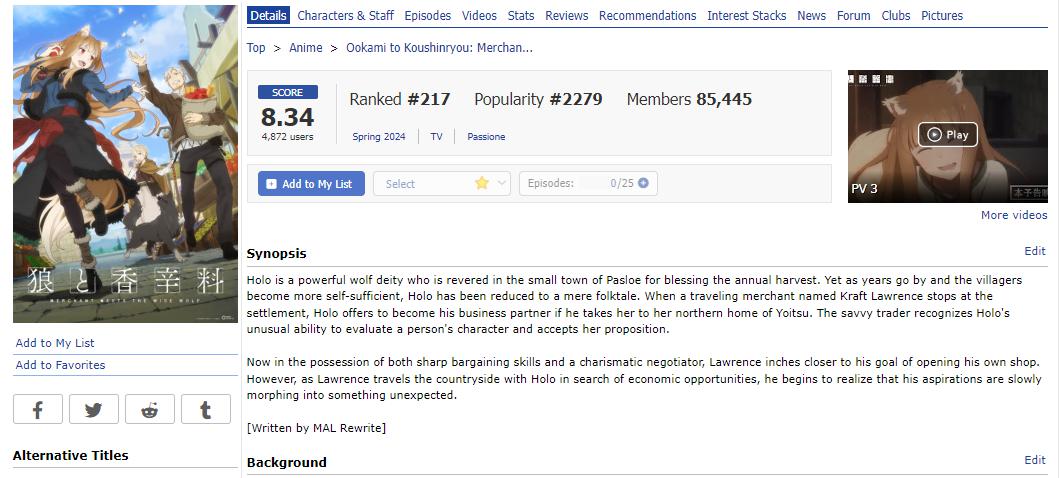1059x478 pixels.
Task: Open the Spring 2024 season link
Action: pyautogui.click(x=379, y=137)
